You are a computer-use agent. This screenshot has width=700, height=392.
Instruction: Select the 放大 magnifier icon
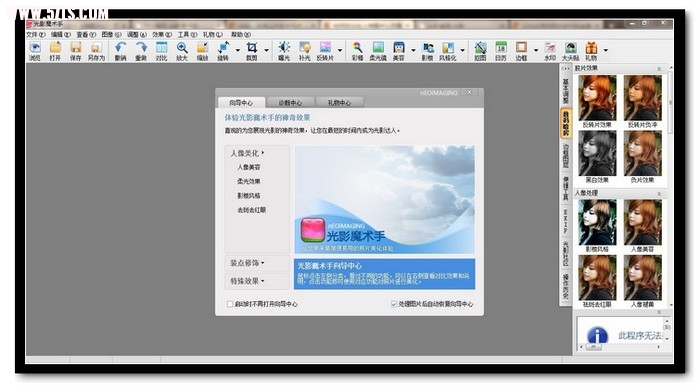point(182,47)
